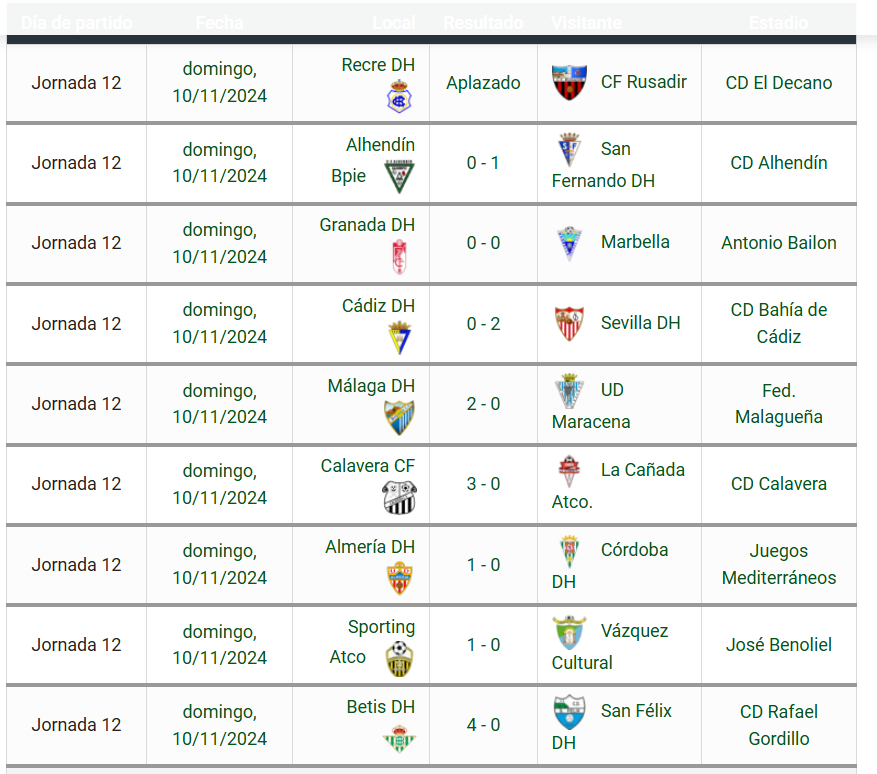Open the Juegos Mediterráneos stadium link
This screenshot has height=774, width=877.
[779, 564]
